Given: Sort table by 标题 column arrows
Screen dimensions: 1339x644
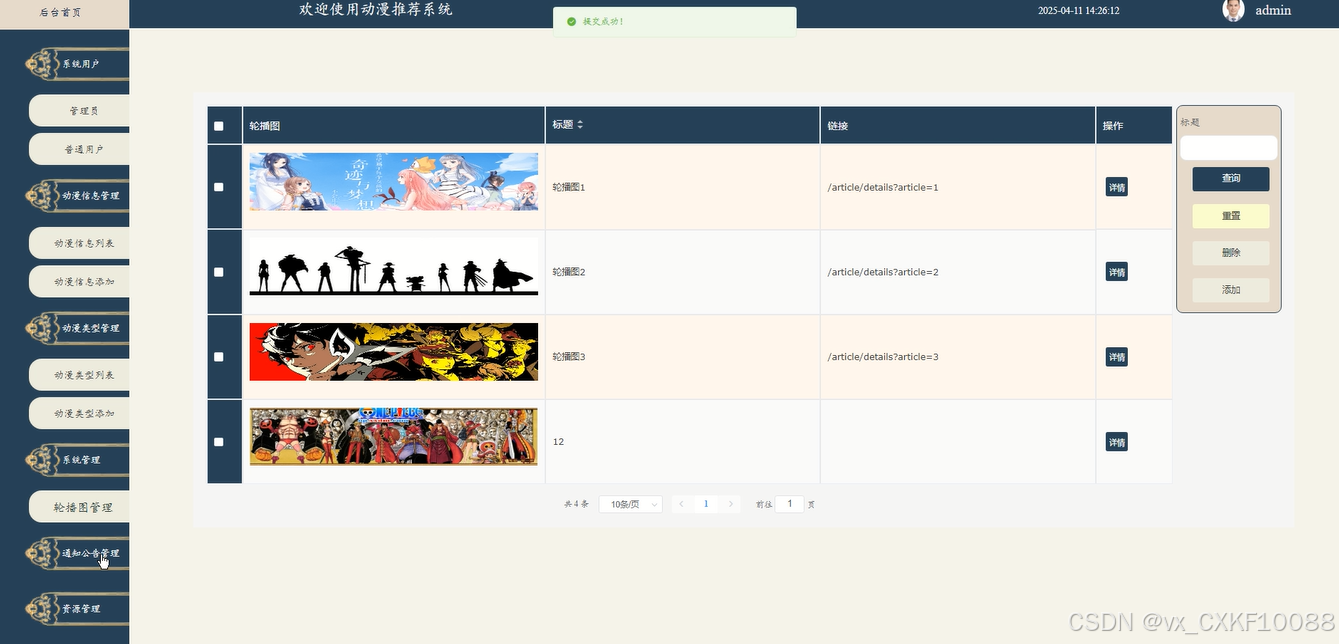Looking at the screenshot, I should (579, 125).
